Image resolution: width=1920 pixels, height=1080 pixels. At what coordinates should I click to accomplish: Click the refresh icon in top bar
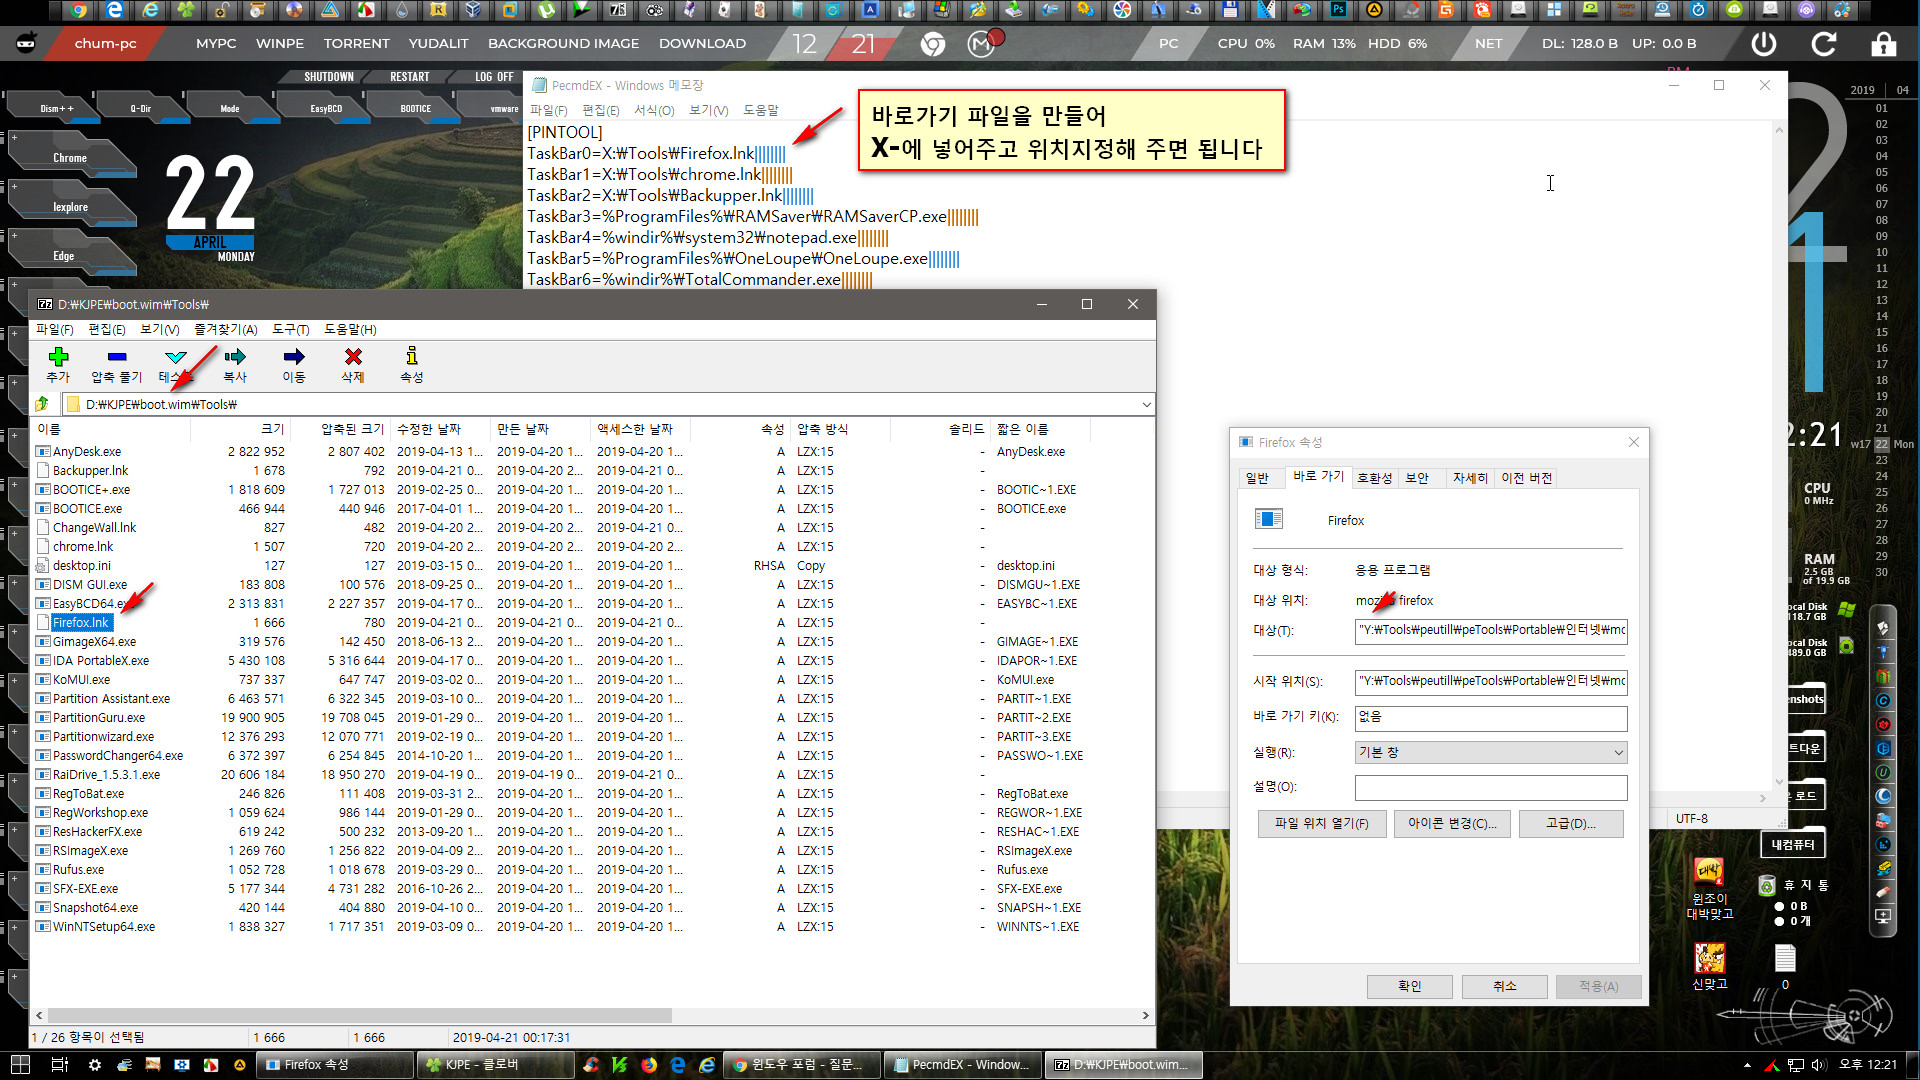pos(1824,43)
